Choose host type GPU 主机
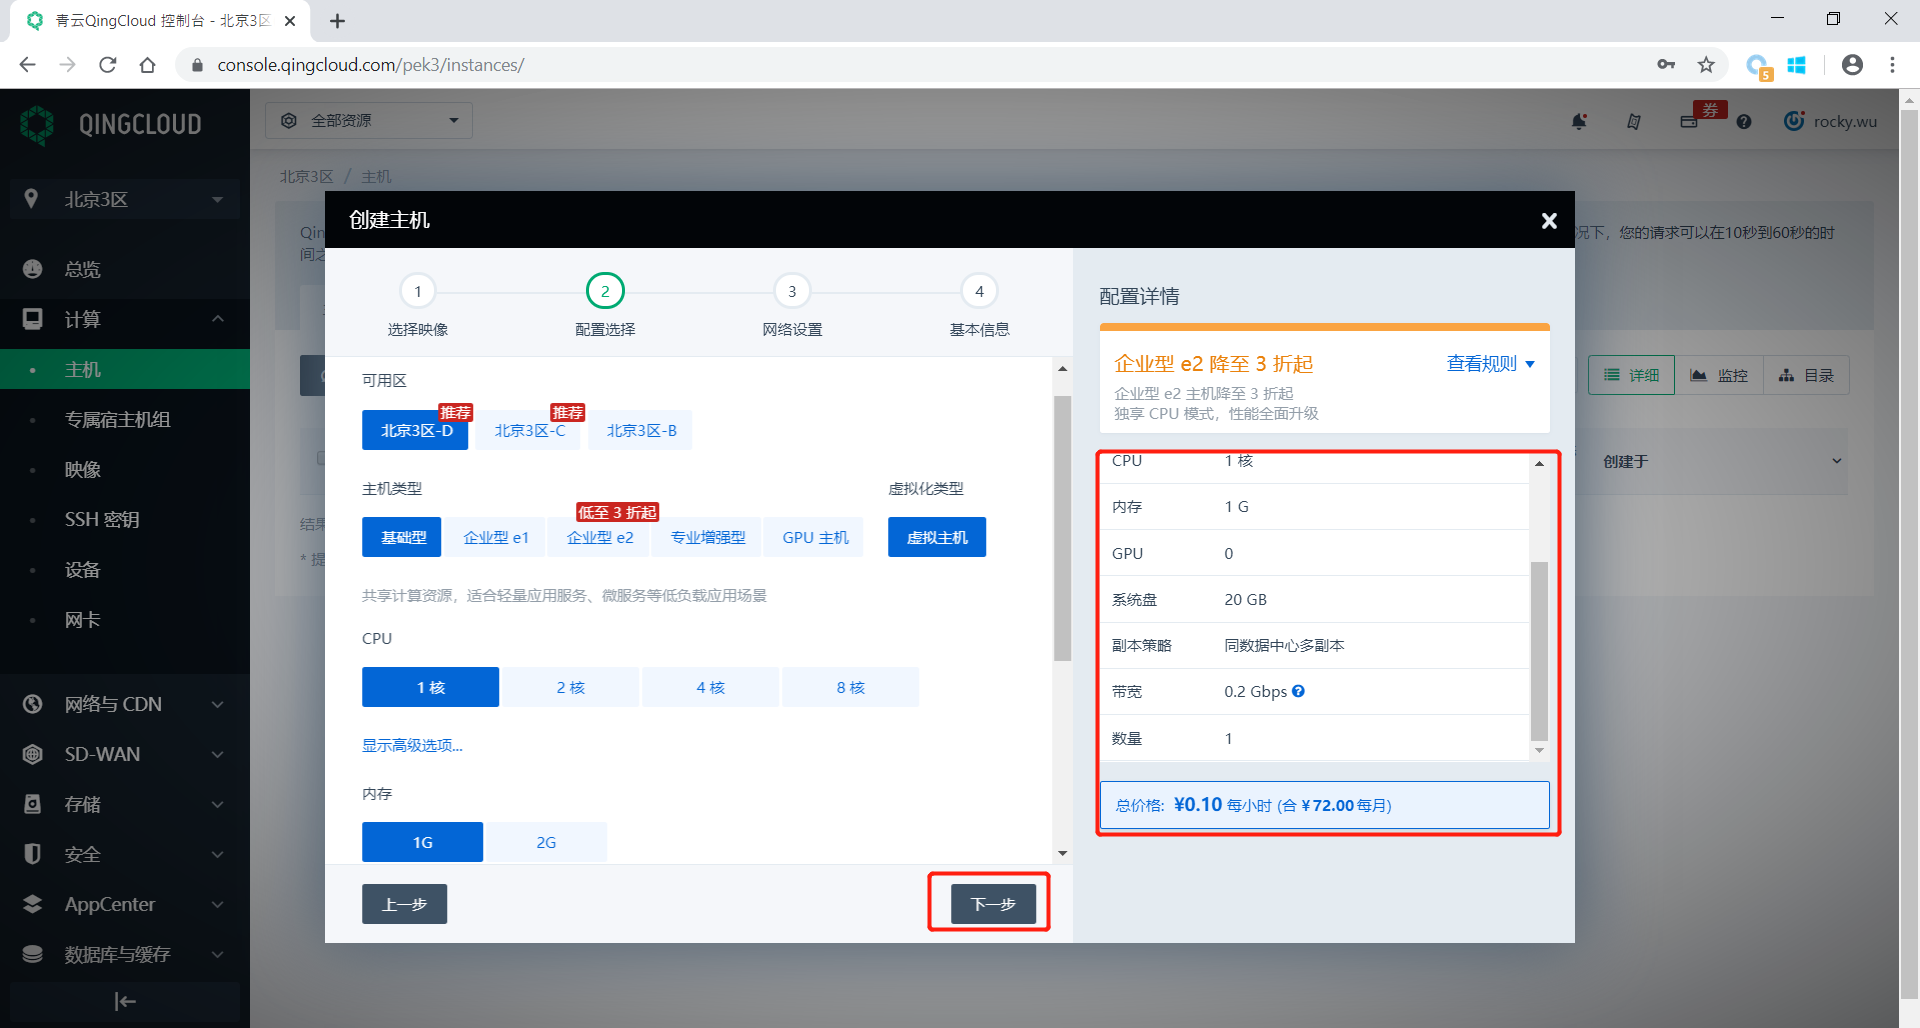 (815, 537)
